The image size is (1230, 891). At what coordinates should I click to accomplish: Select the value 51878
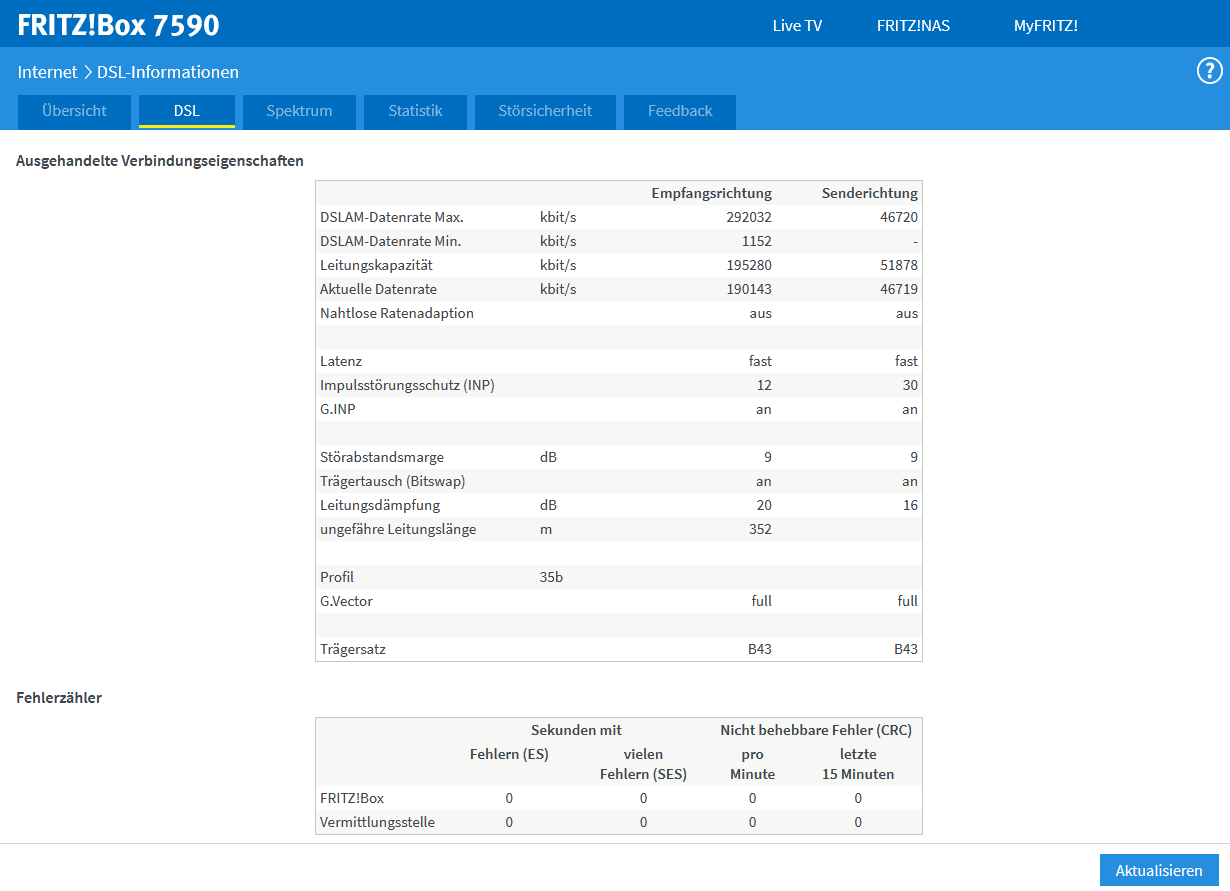(x=898, y=265)
